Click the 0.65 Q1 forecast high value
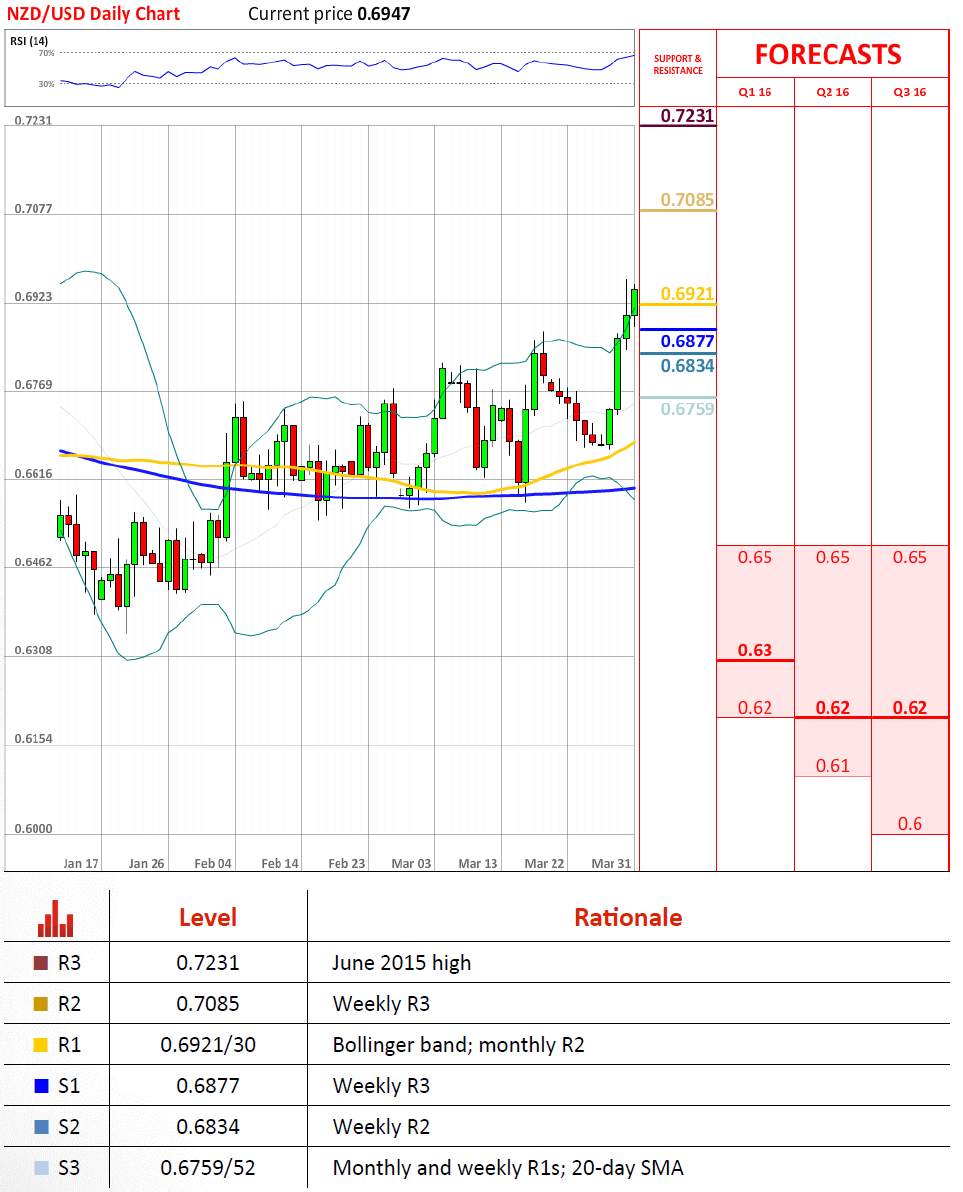 coord(755,557)
